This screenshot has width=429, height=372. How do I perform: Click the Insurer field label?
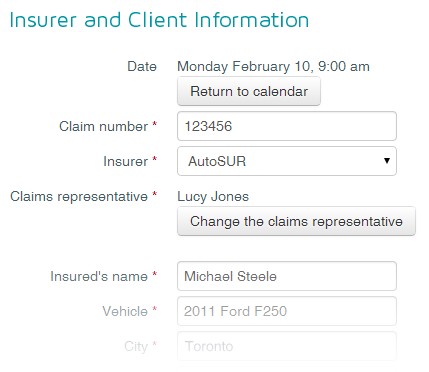[125, 161]
